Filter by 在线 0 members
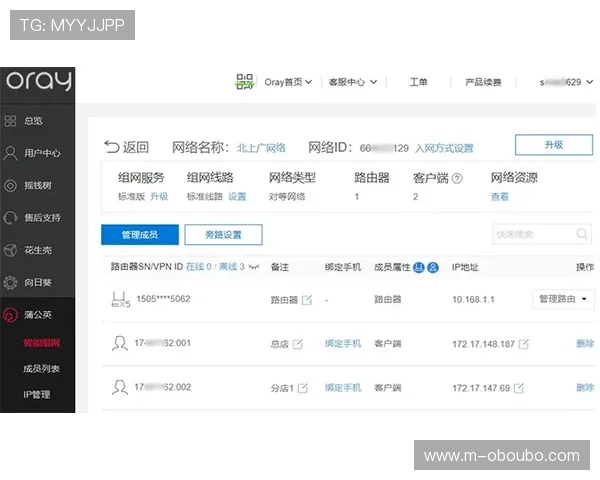Viewport: 600px width, 480px height. [x=199, y=266]
